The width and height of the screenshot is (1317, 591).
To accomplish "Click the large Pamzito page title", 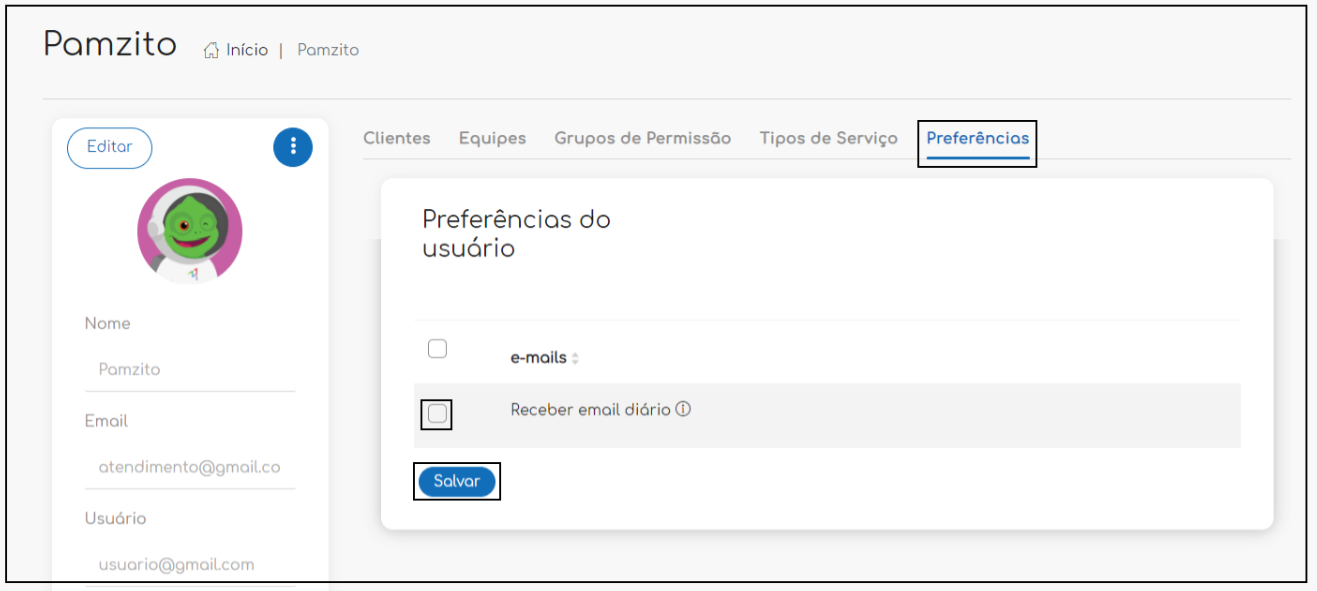I will [110, 45].
